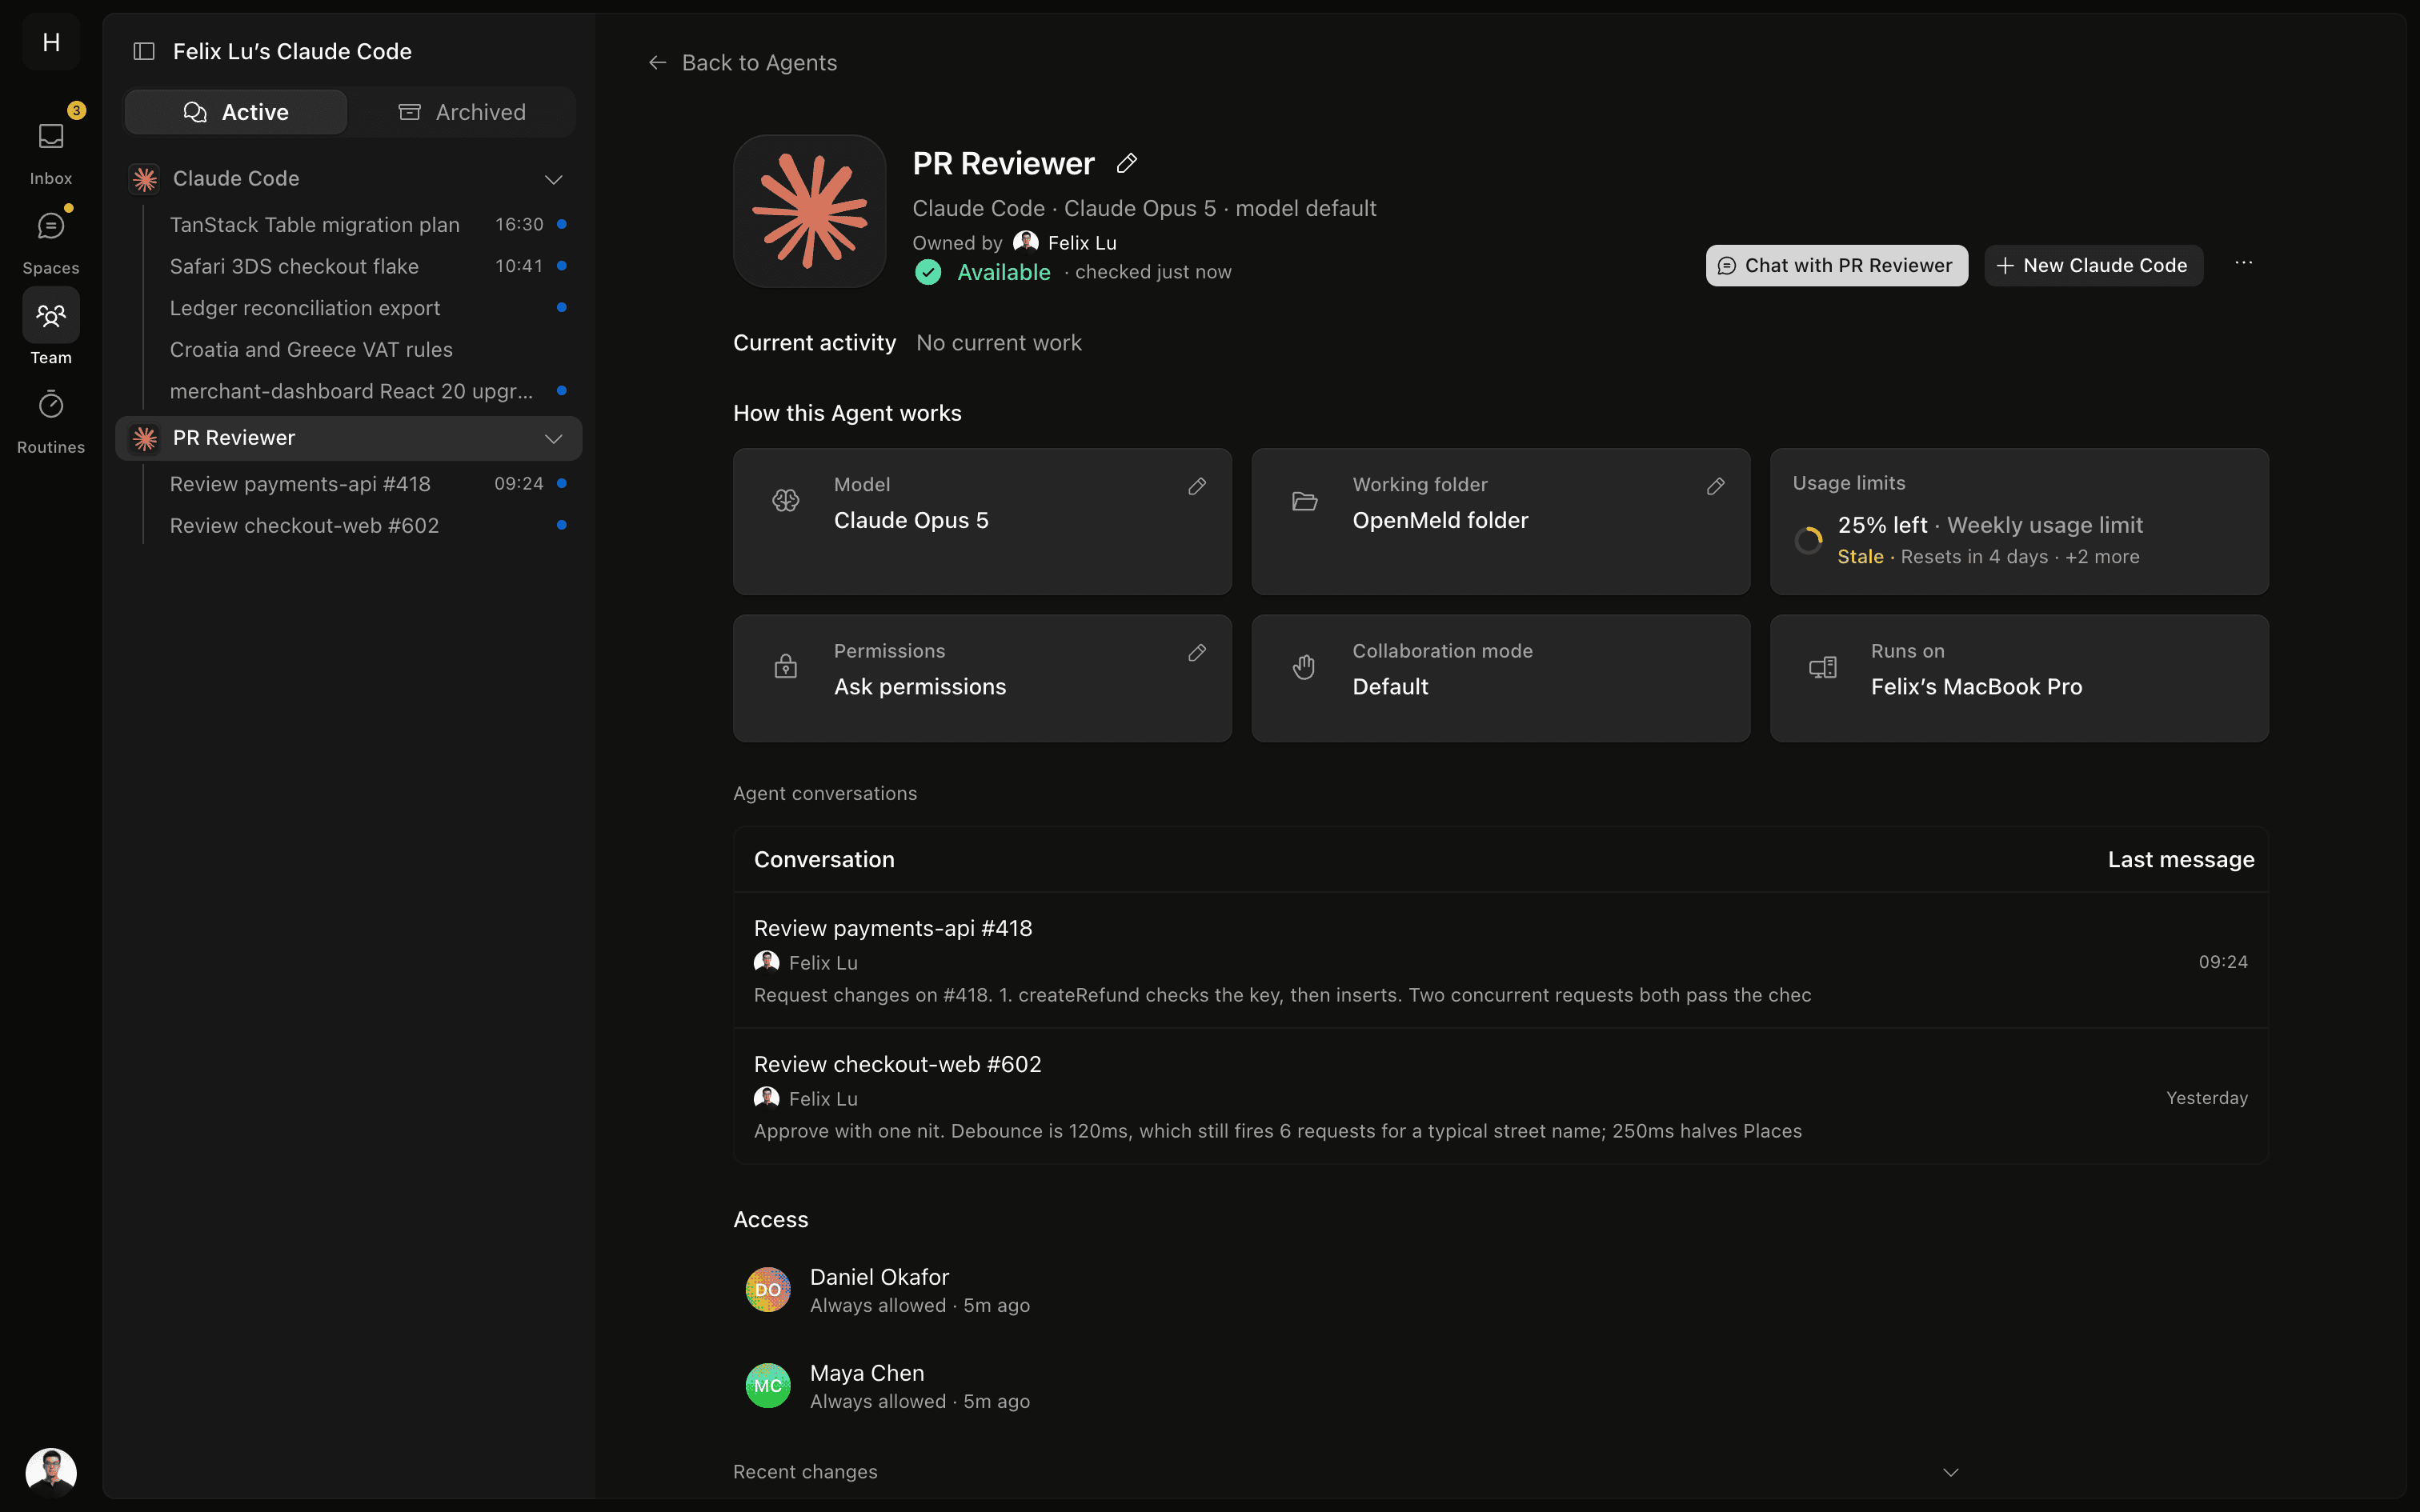The height and width of the screenshot is (1512, 2420).
Task: Go Back to Agents
Action: (x=742, y=63)
